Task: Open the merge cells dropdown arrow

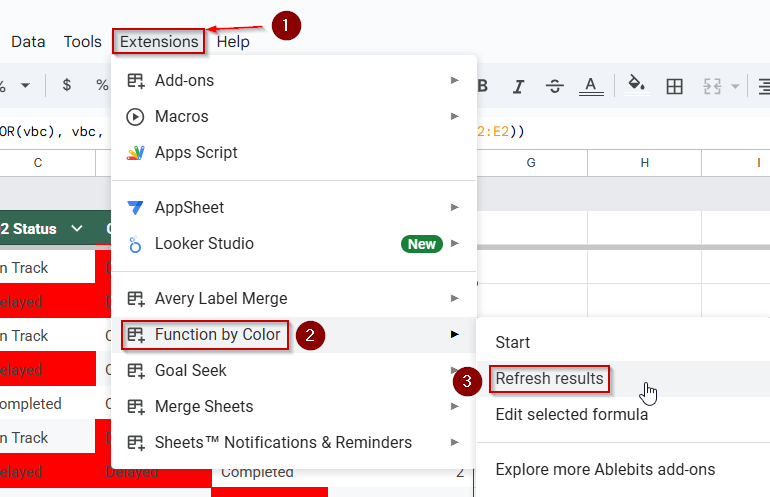Action: click(735, 86)
